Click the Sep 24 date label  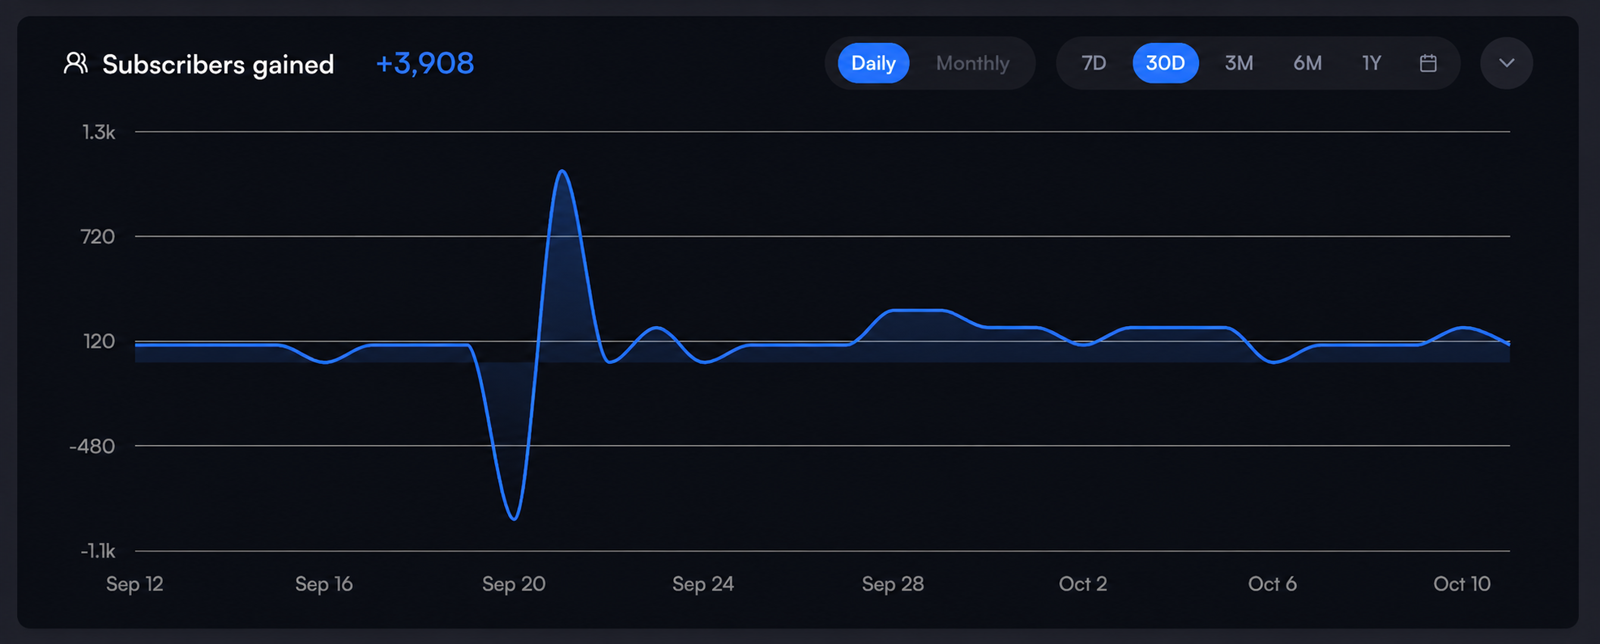[x=703, y=584]
